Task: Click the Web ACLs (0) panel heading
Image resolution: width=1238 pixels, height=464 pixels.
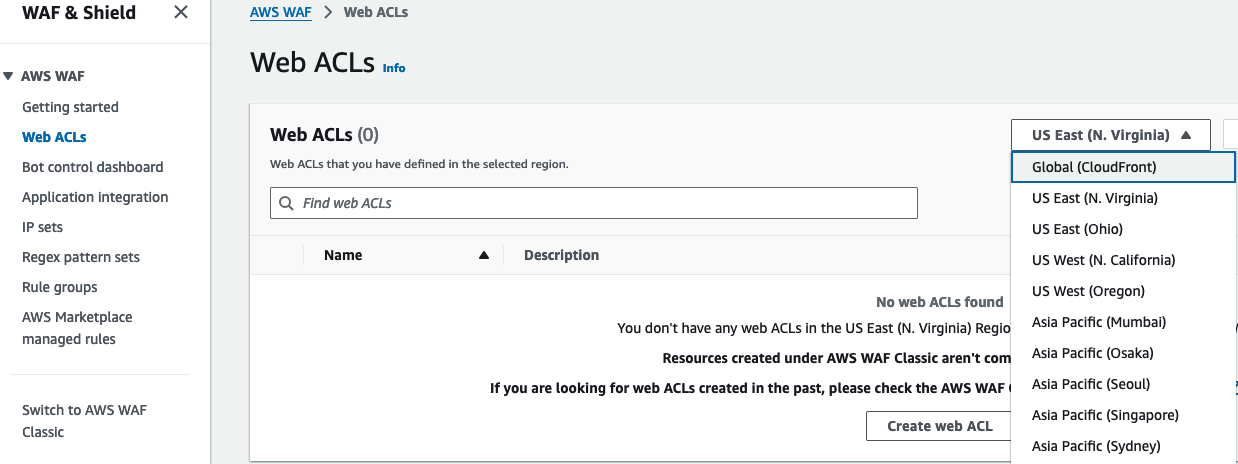Action: pyautogui.click(x=324, y=135)
